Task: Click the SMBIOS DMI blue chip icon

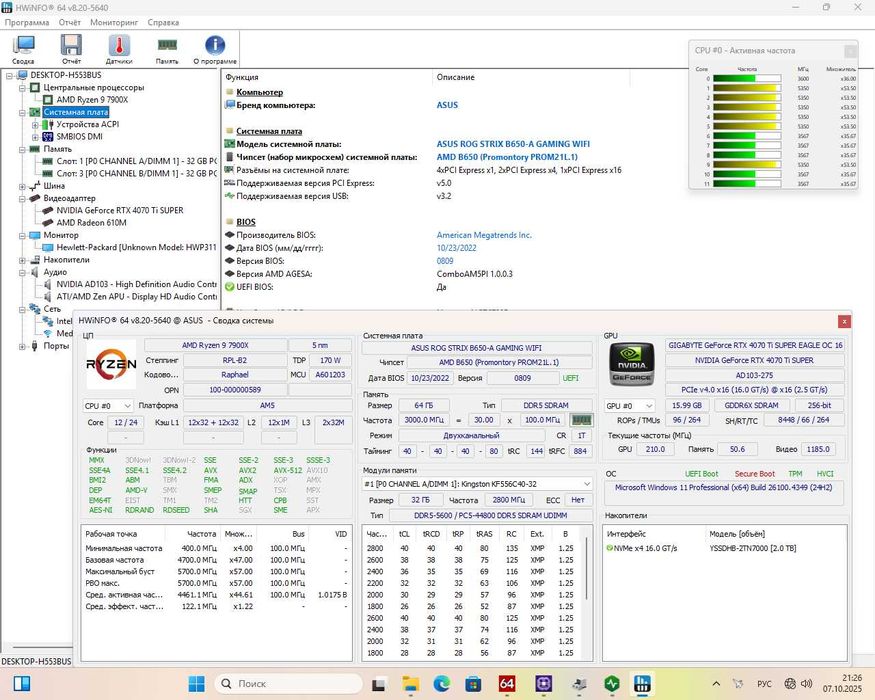Action: [48, 136]
